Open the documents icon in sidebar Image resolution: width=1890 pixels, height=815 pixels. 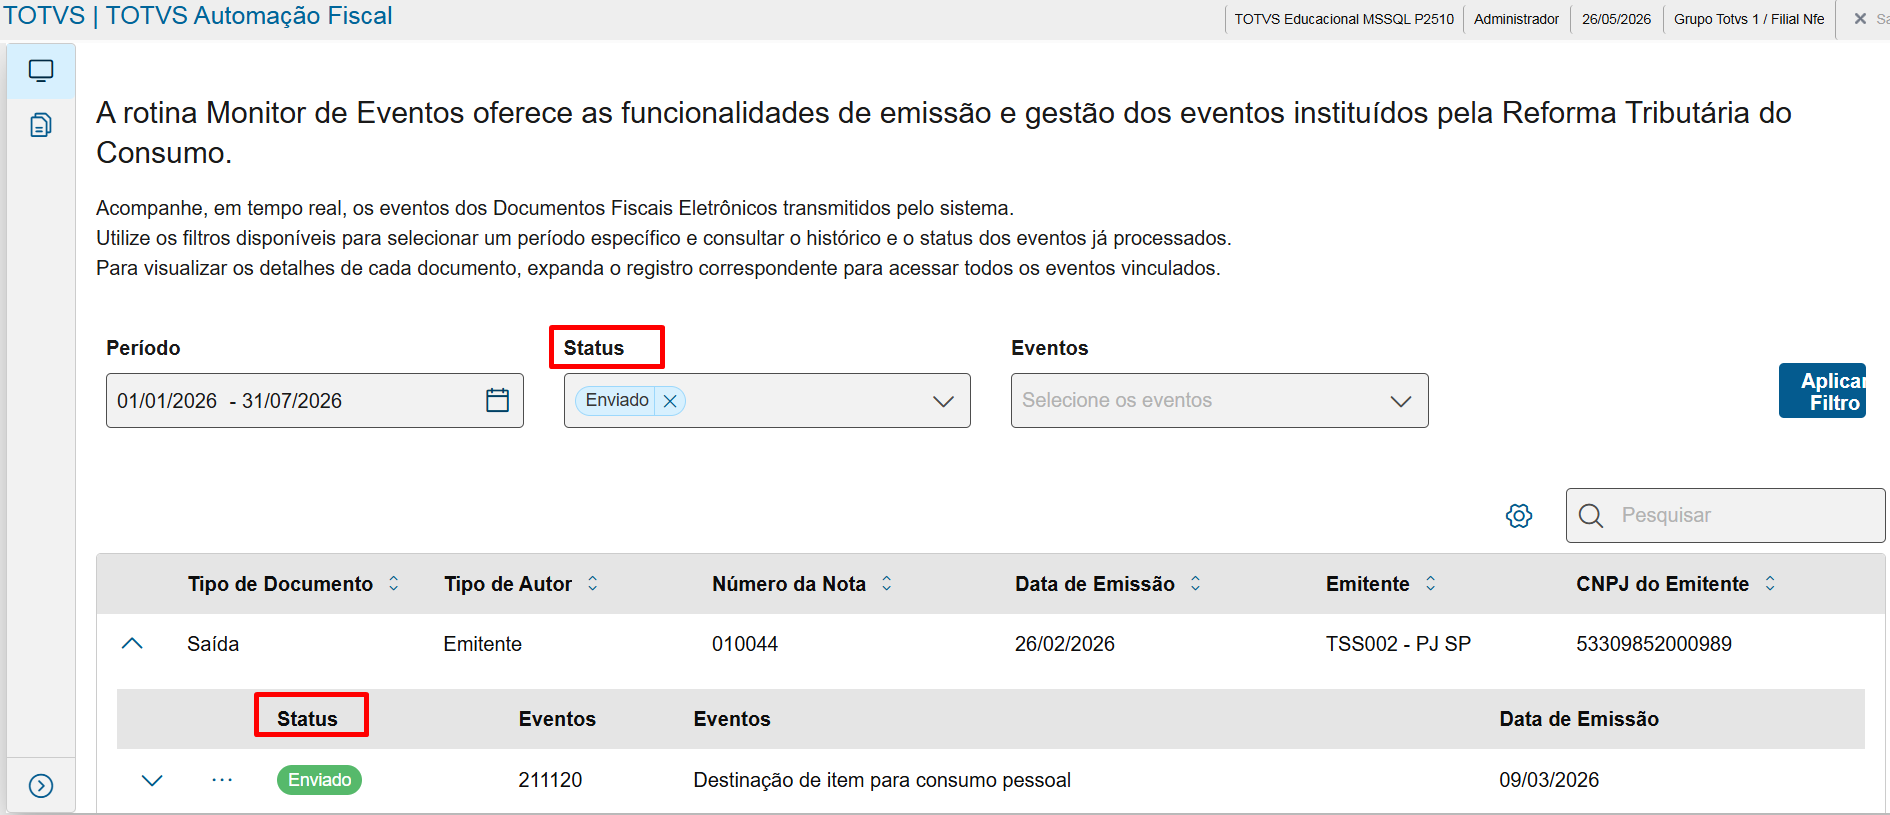point(41,125)
